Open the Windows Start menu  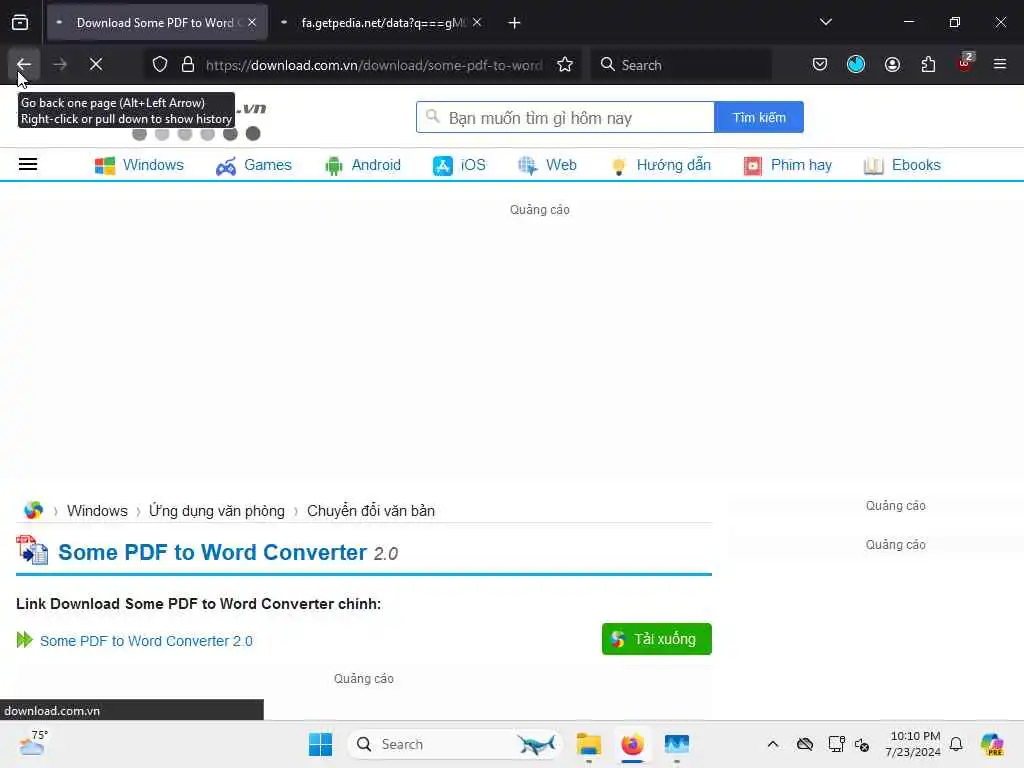[320, 744]
